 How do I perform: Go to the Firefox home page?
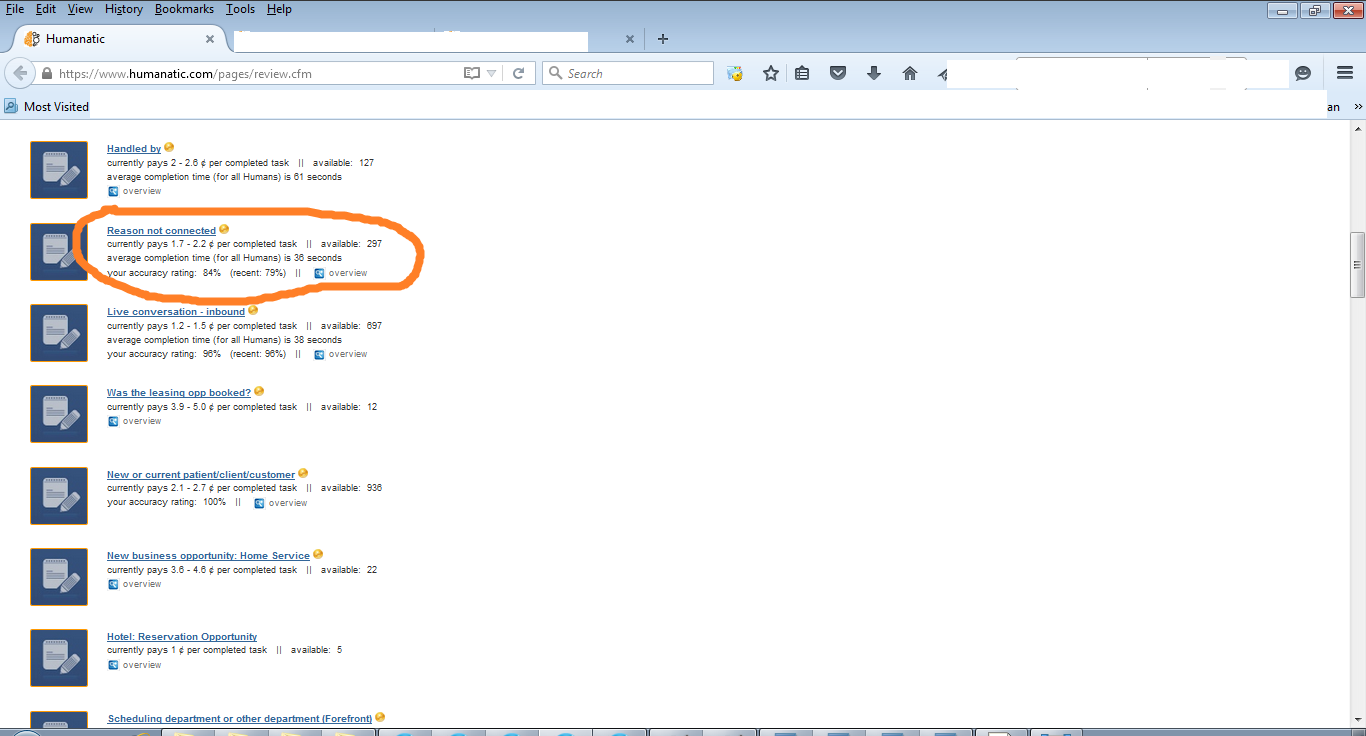click(910, 73)
